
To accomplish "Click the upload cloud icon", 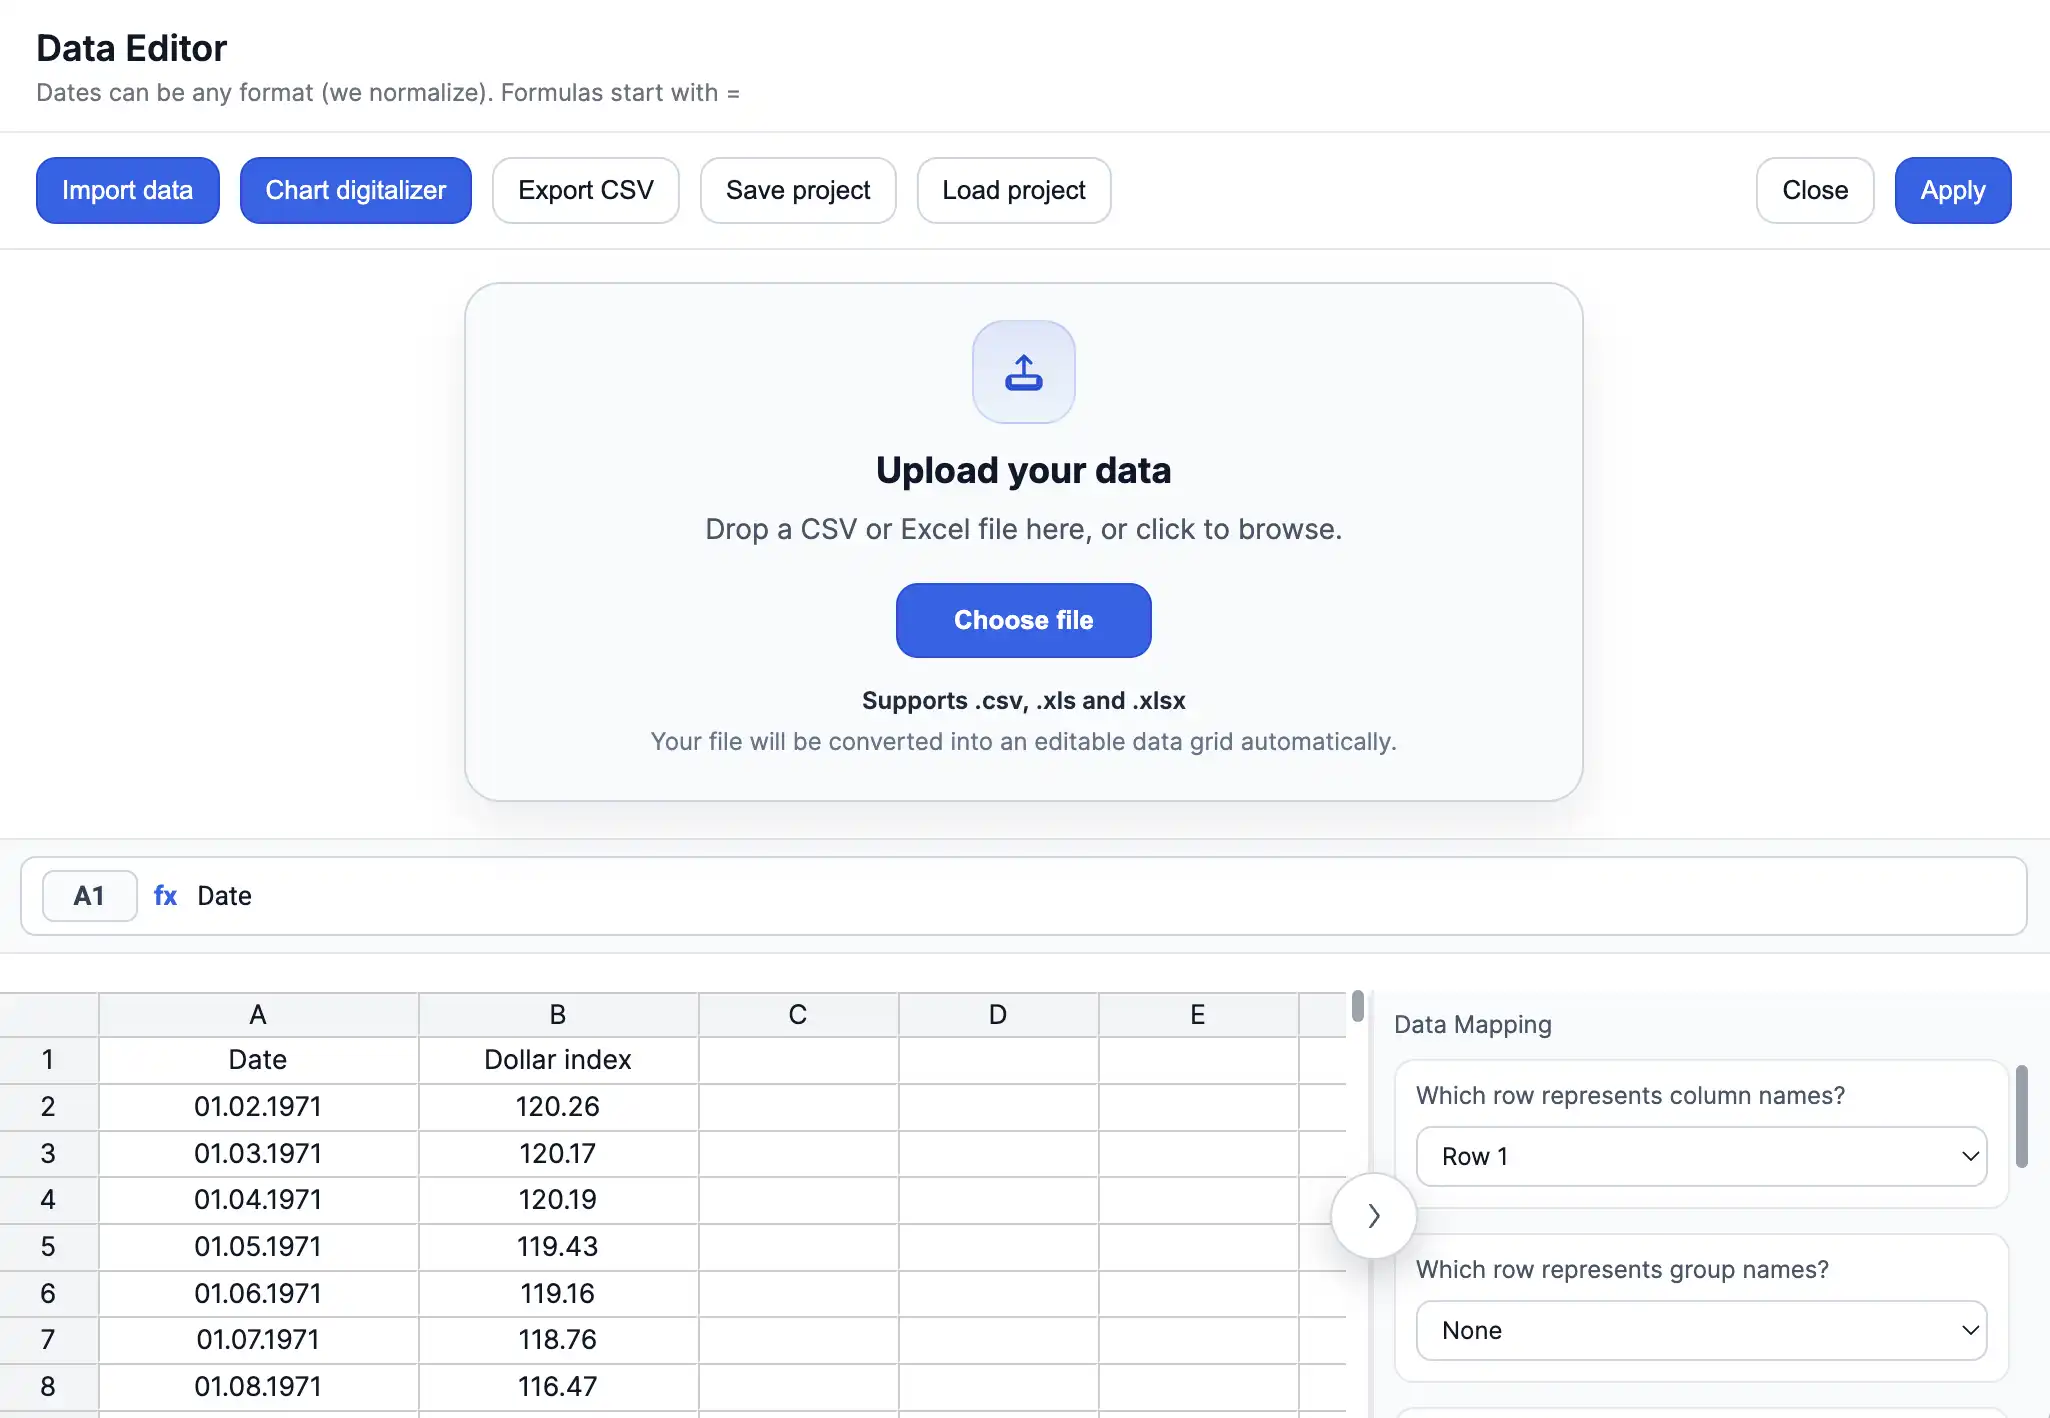I will [x=1023, y=372].
